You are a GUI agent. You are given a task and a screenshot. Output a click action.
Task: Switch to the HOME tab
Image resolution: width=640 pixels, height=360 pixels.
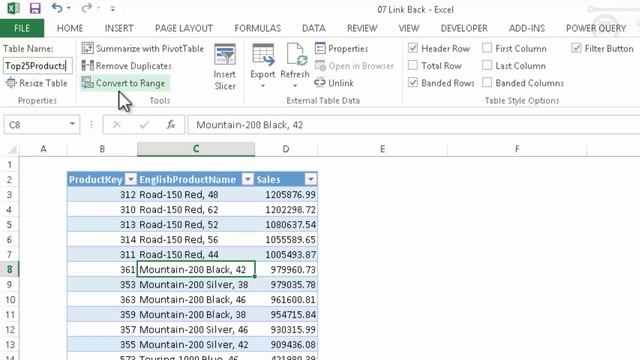point(70,28)
